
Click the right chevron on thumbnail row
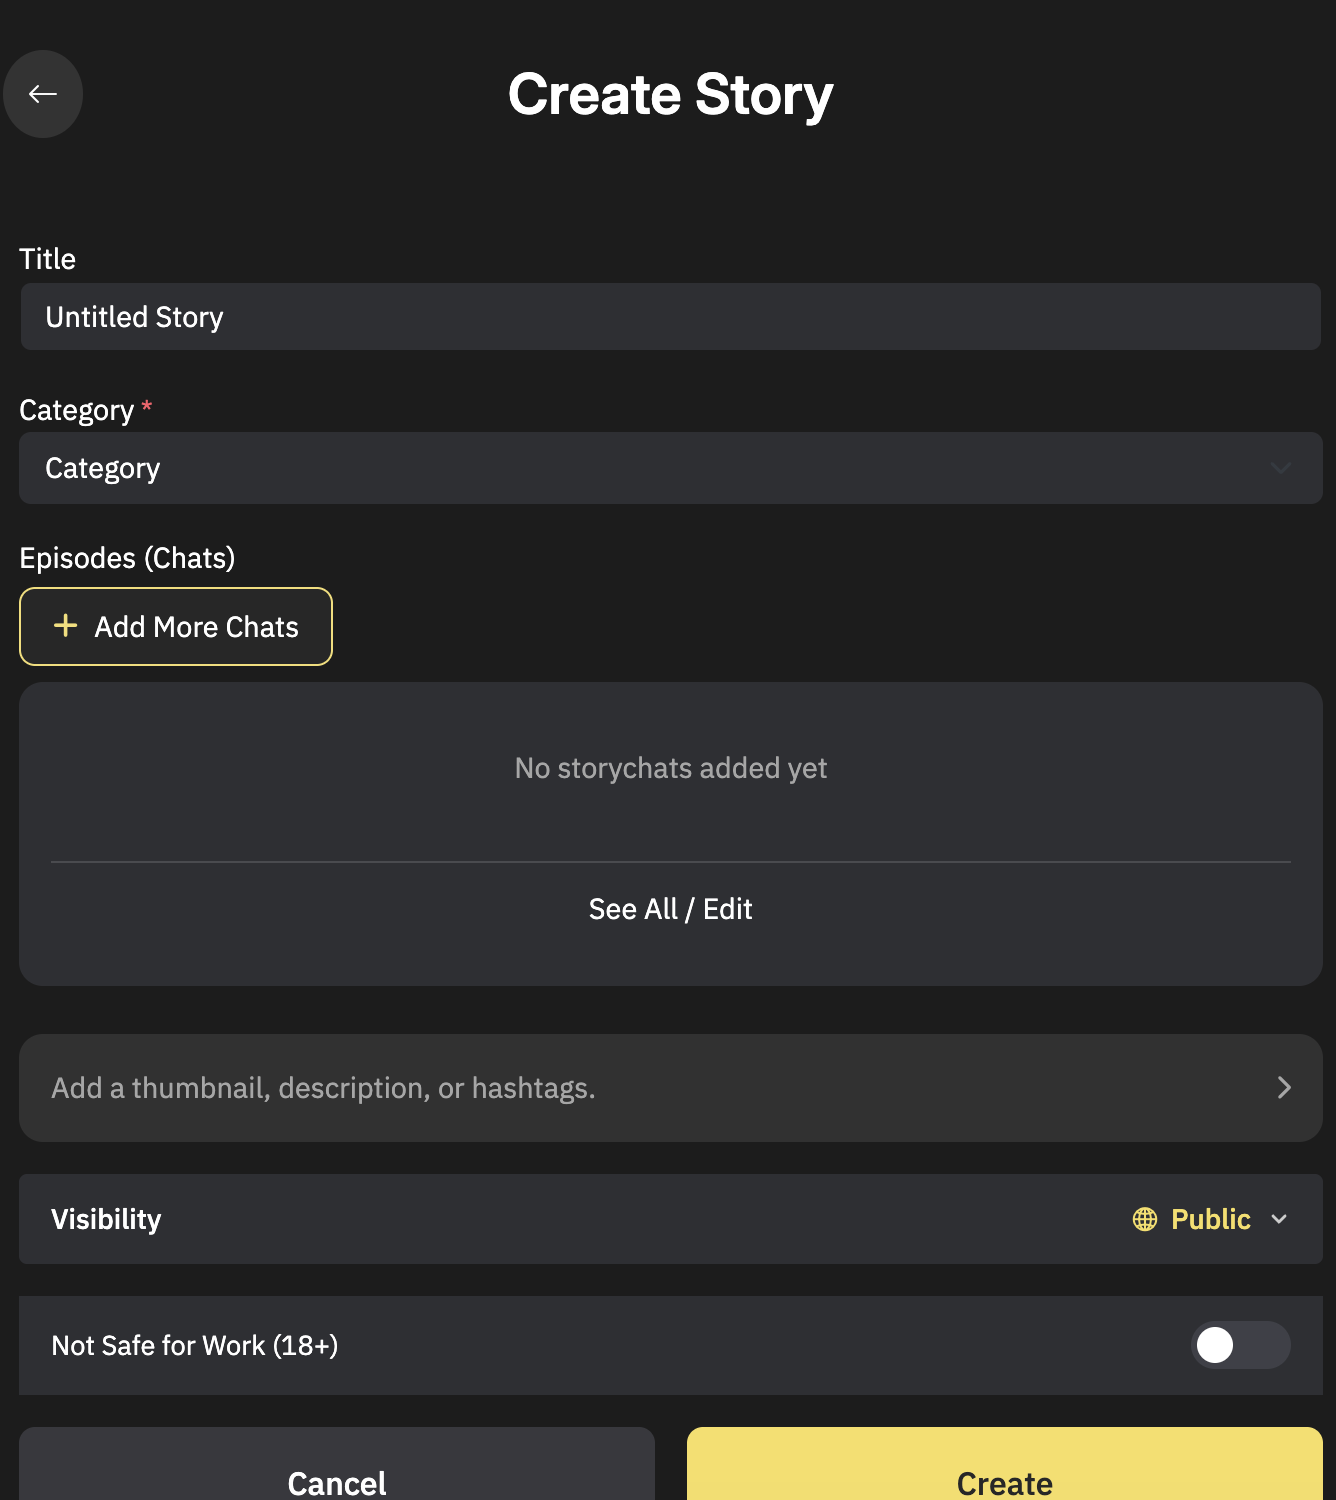[x=1284, y=1088]
